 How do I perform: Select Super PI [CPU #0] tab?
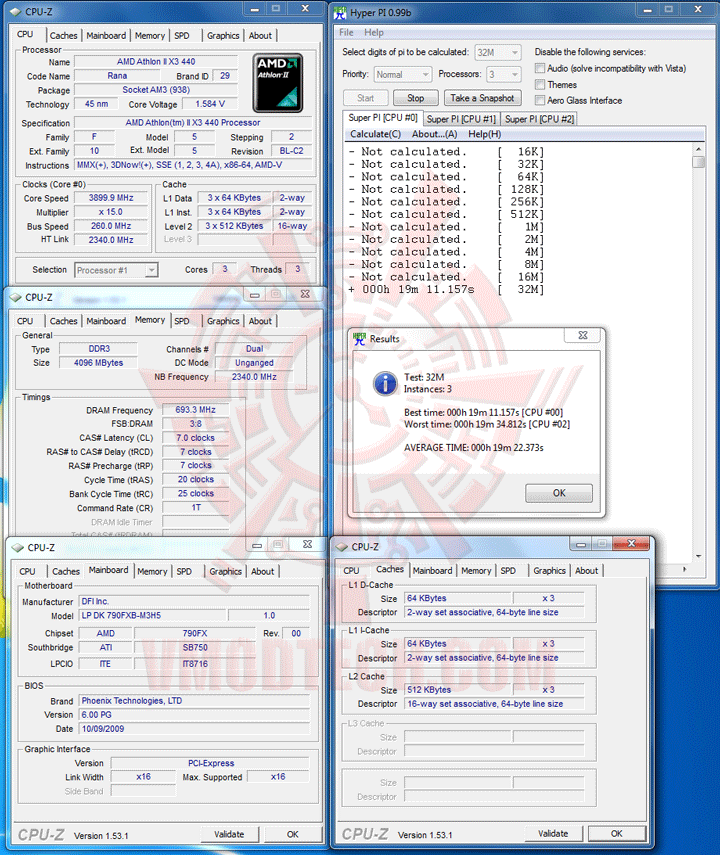coord(382,118)
